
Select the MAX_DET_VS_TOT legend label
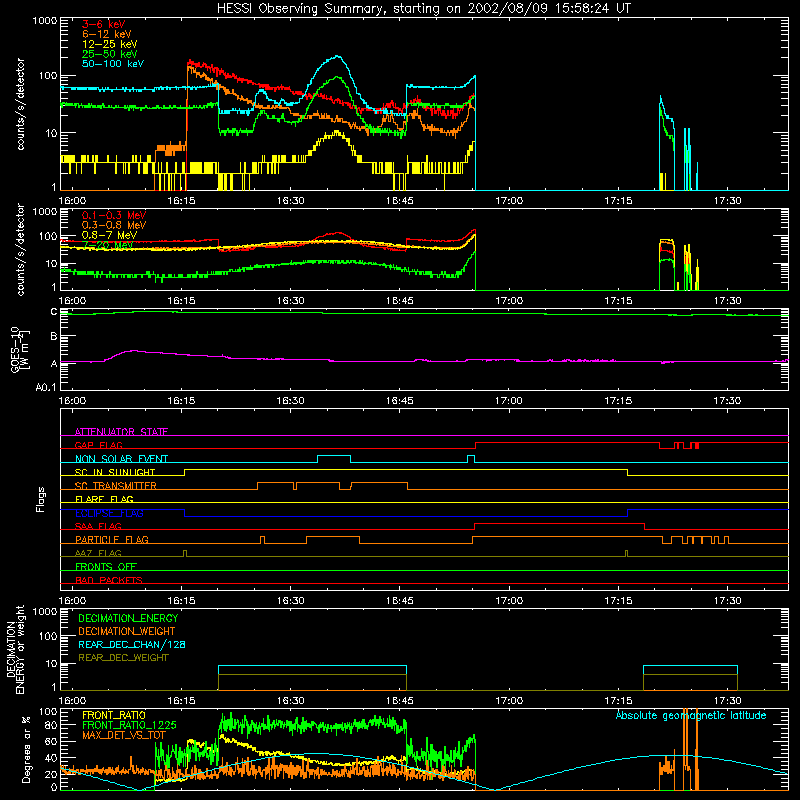(124, 735)
